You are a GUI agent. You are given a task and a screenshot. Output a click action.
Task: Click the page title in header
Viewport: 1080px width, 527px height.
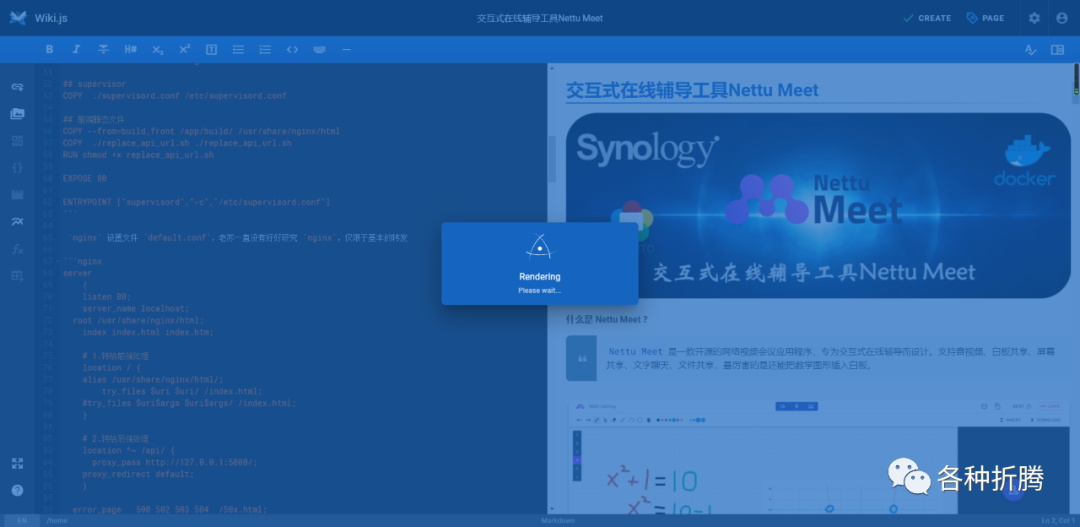point(540,18)
